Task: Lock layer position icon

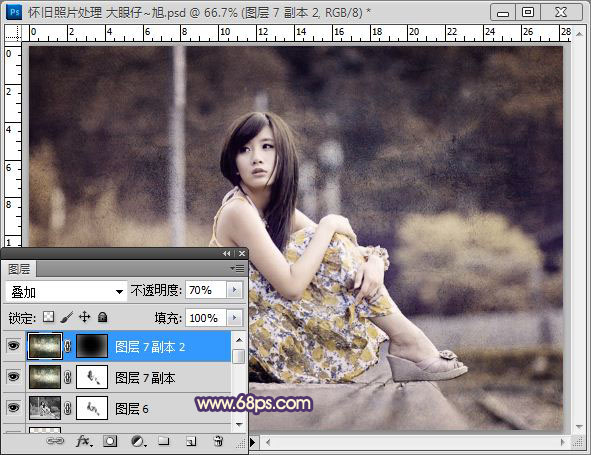Action: 84,317
